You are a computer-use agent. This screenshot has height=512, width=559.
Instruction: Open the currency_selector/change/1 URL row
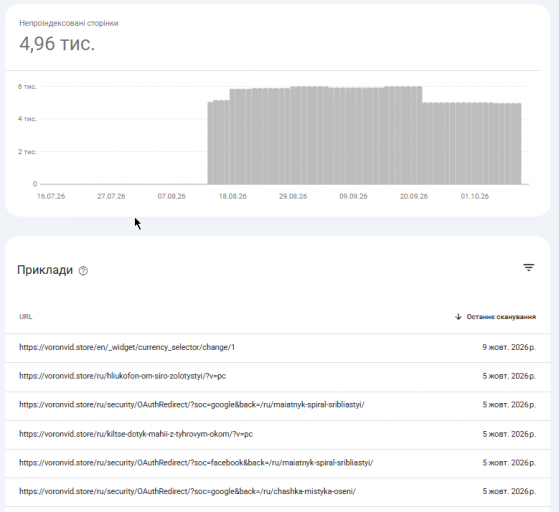(277, 347)
